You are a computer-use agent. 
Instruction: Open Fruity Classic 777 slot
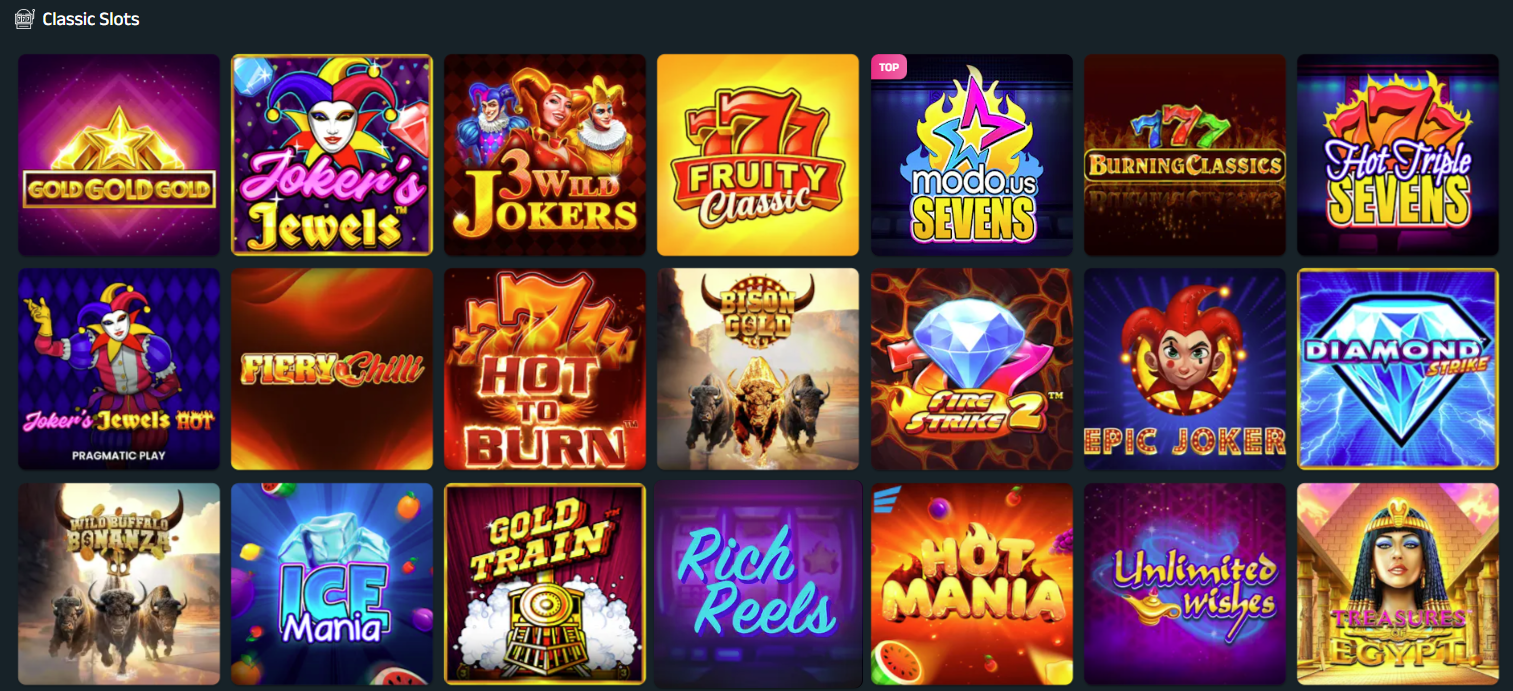pyautogui.click(x=758, y=155)
